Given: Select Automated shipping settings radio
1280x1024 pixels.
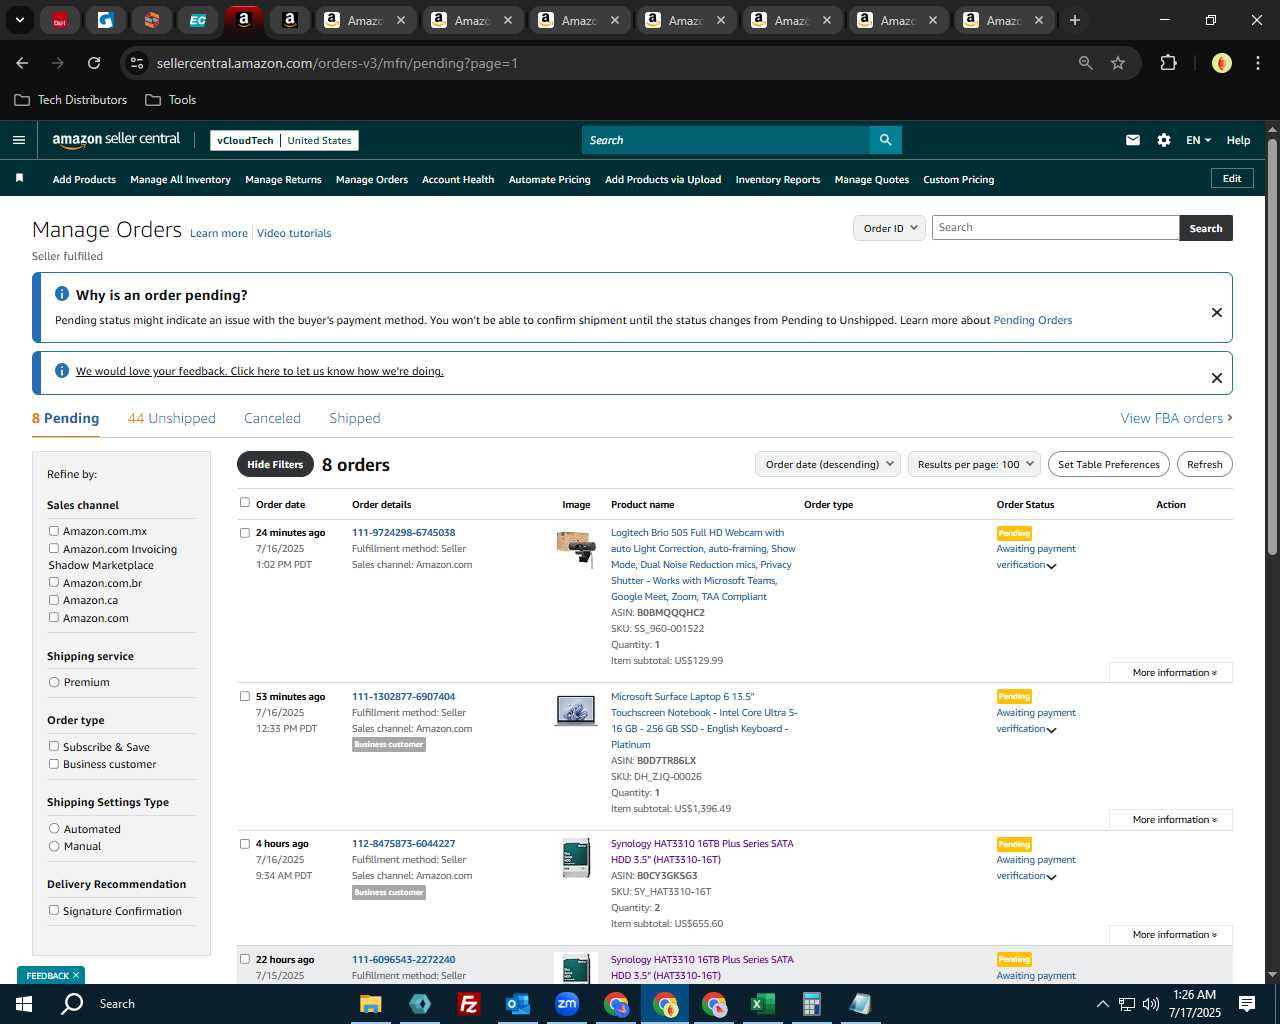Looking at the screenshot, I should pyautogui.click(x=54, y=829).
